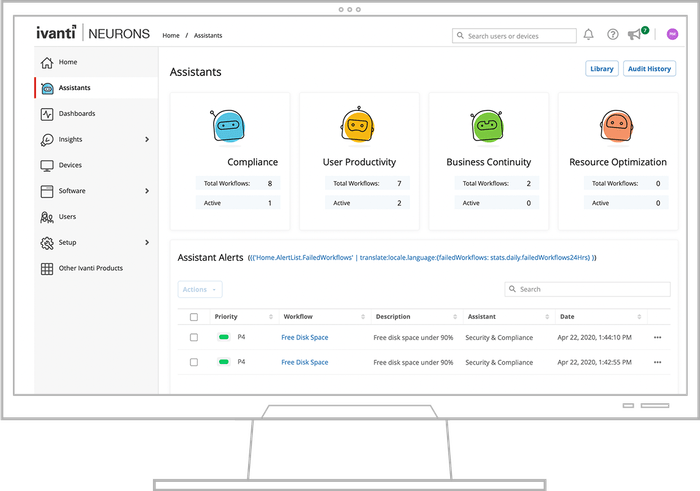Check the second Free Disk Space row checkbox
Image resolution: width=700 pixels, height=491 pixels.
[x=194, y=362]
